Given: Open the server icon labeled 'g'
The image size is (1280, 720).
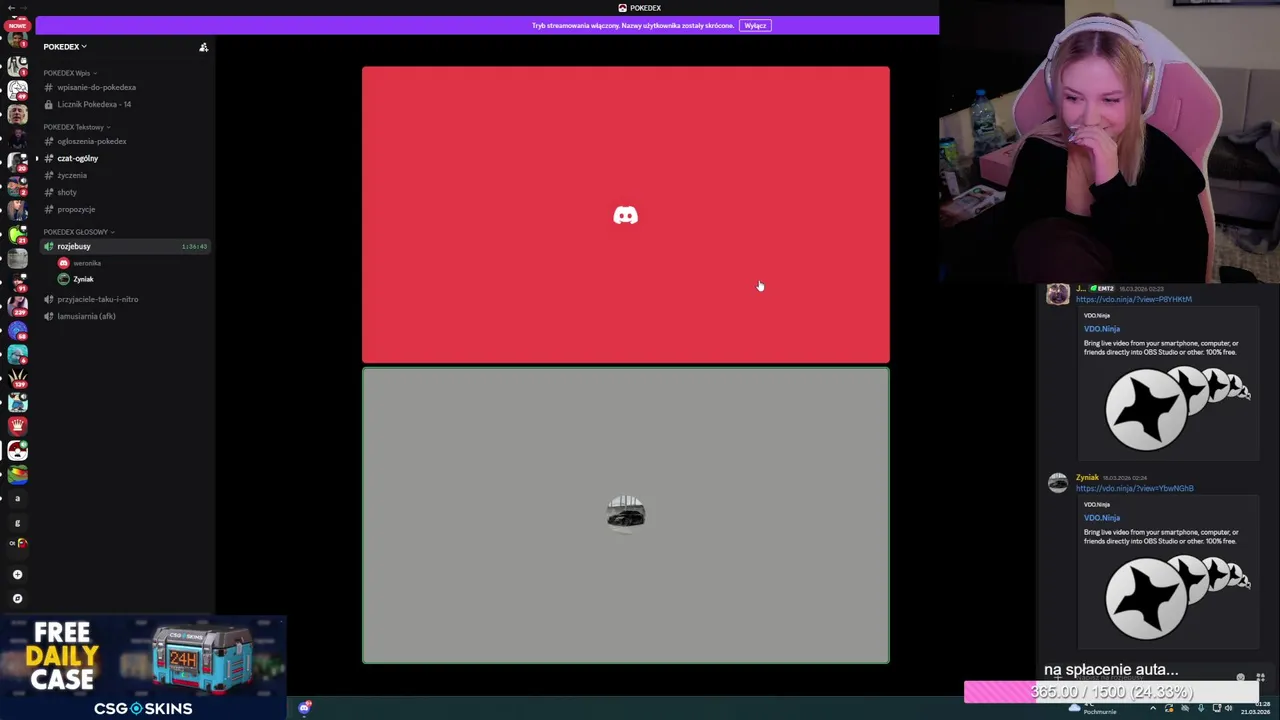Looking at the screenshot, I should pyautogui.click(x=17, y=523).
